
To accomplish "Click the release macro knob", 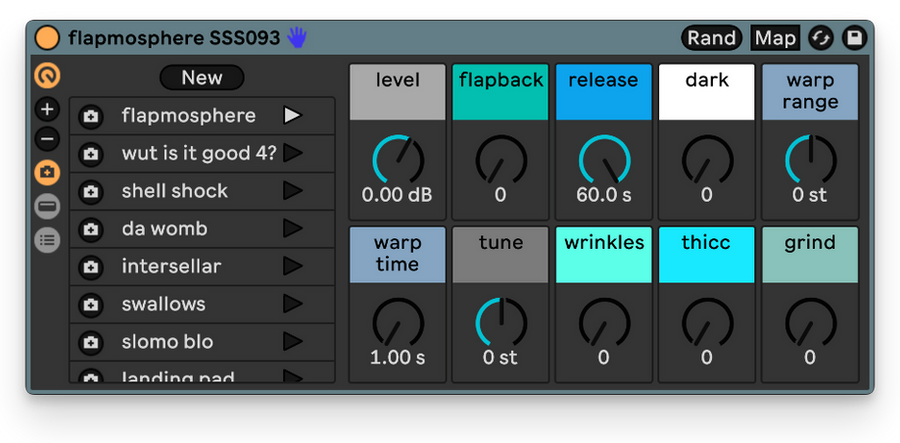I will 604,160.
